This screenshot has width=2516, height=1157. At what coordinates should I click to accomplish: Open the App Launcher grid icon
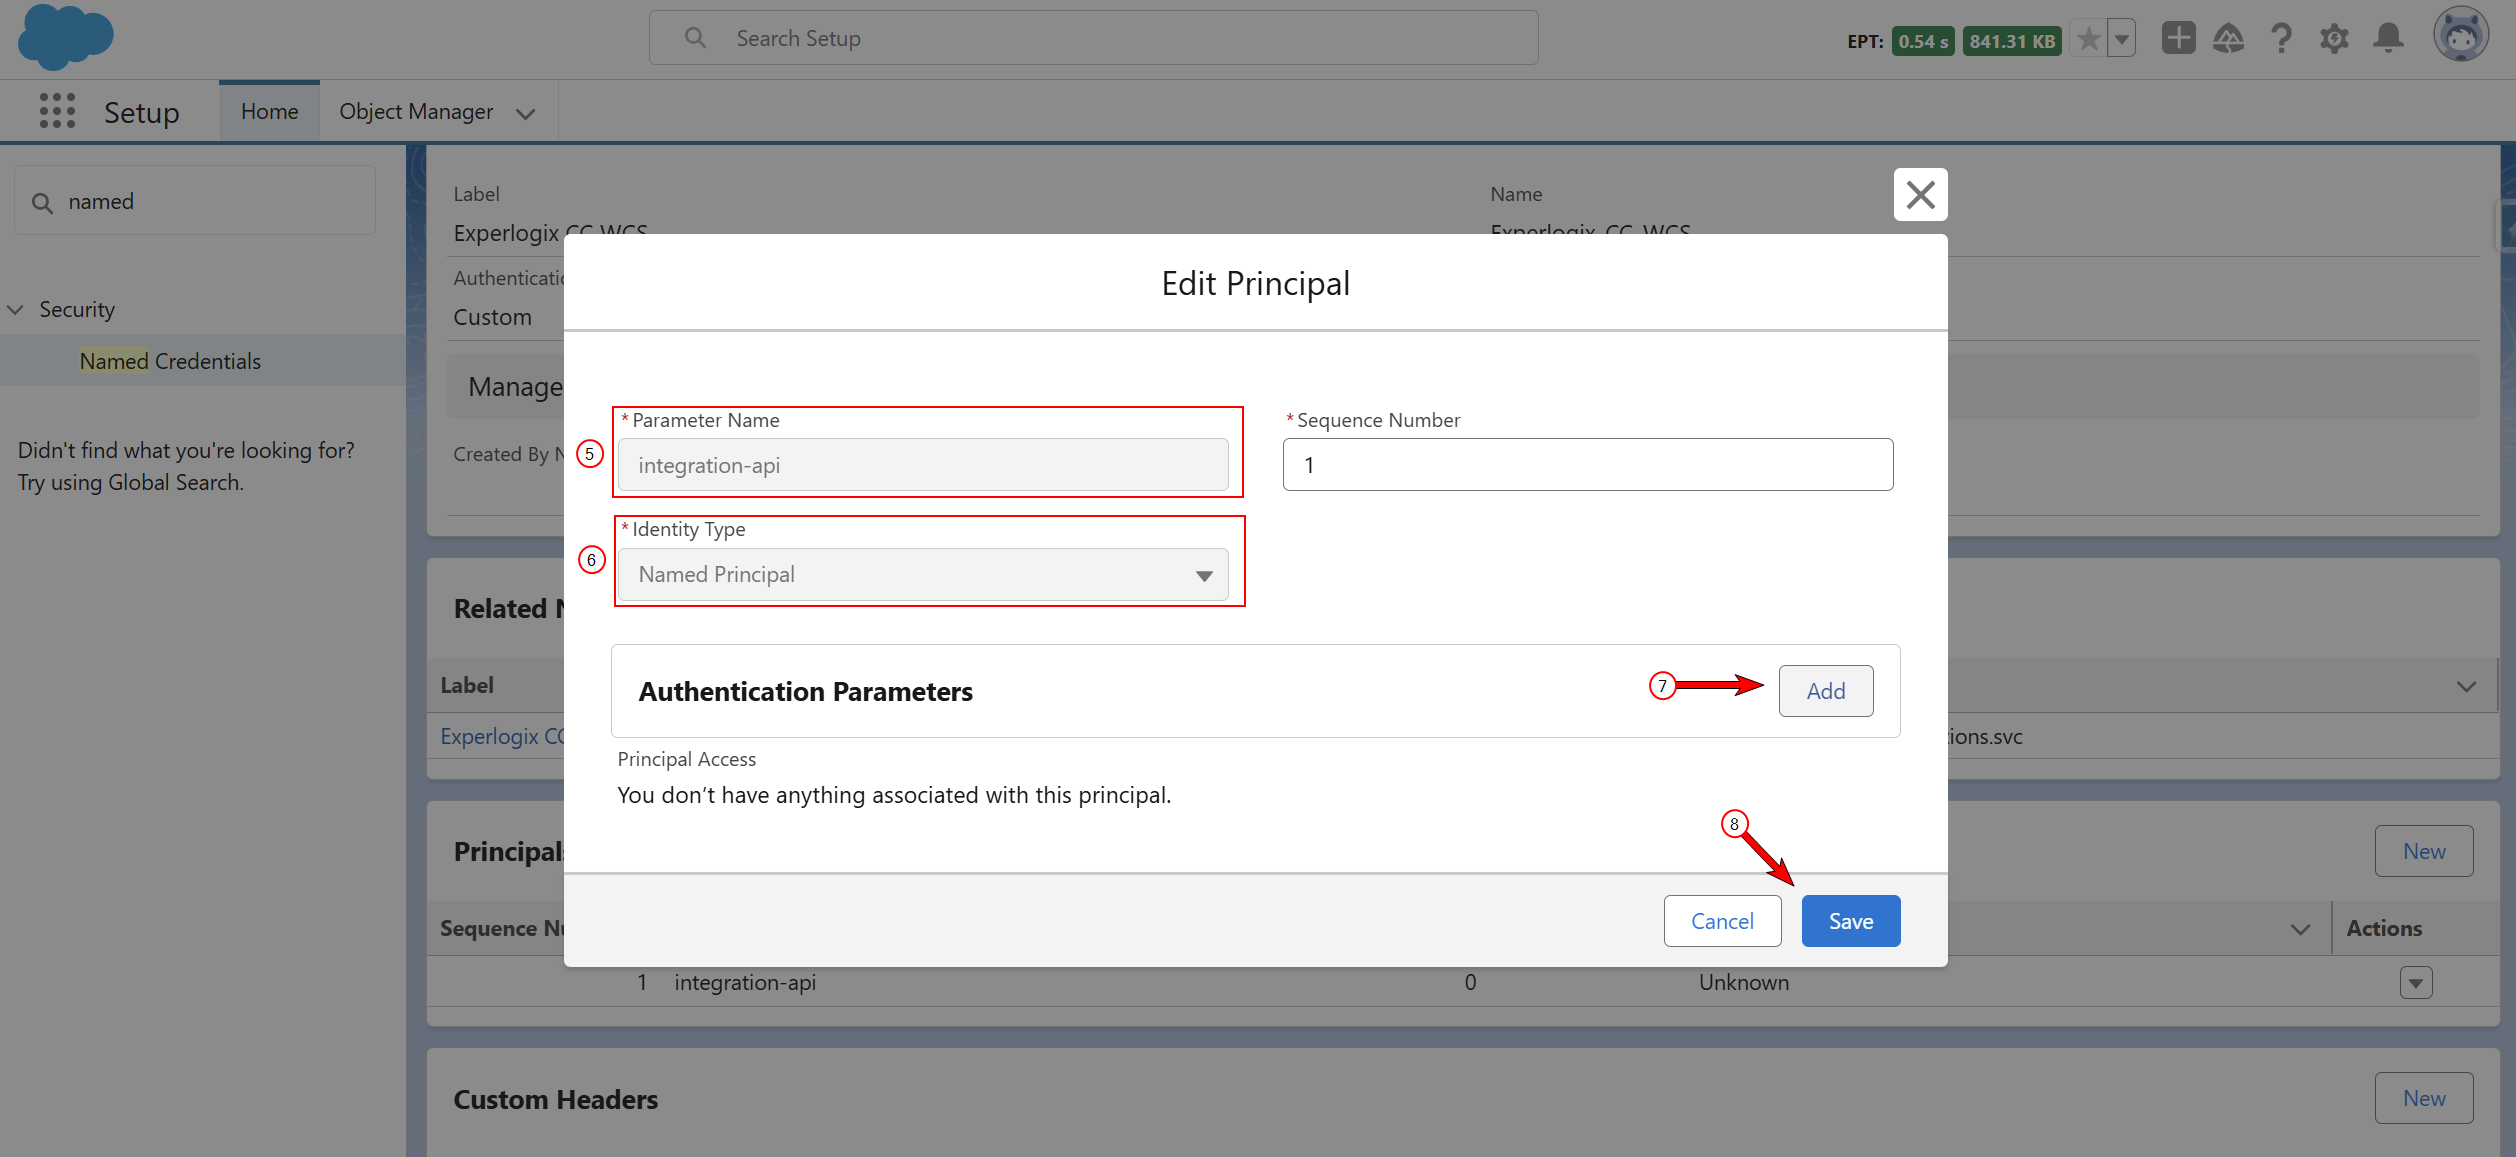click(58, 111)
